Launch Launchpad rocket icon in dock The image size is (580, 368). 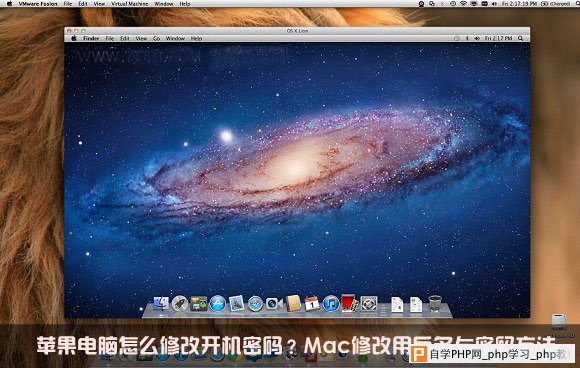tap(180, 304)
